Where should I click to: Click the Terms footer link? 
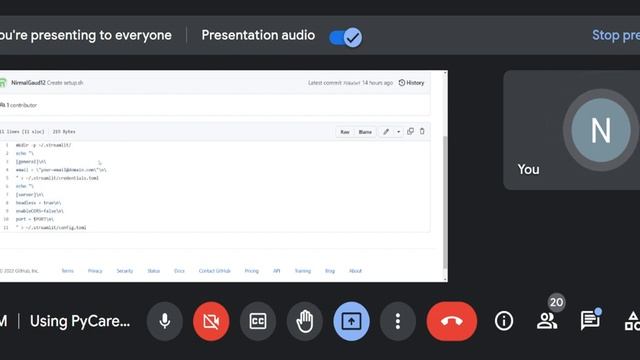[x=67, y=271]
